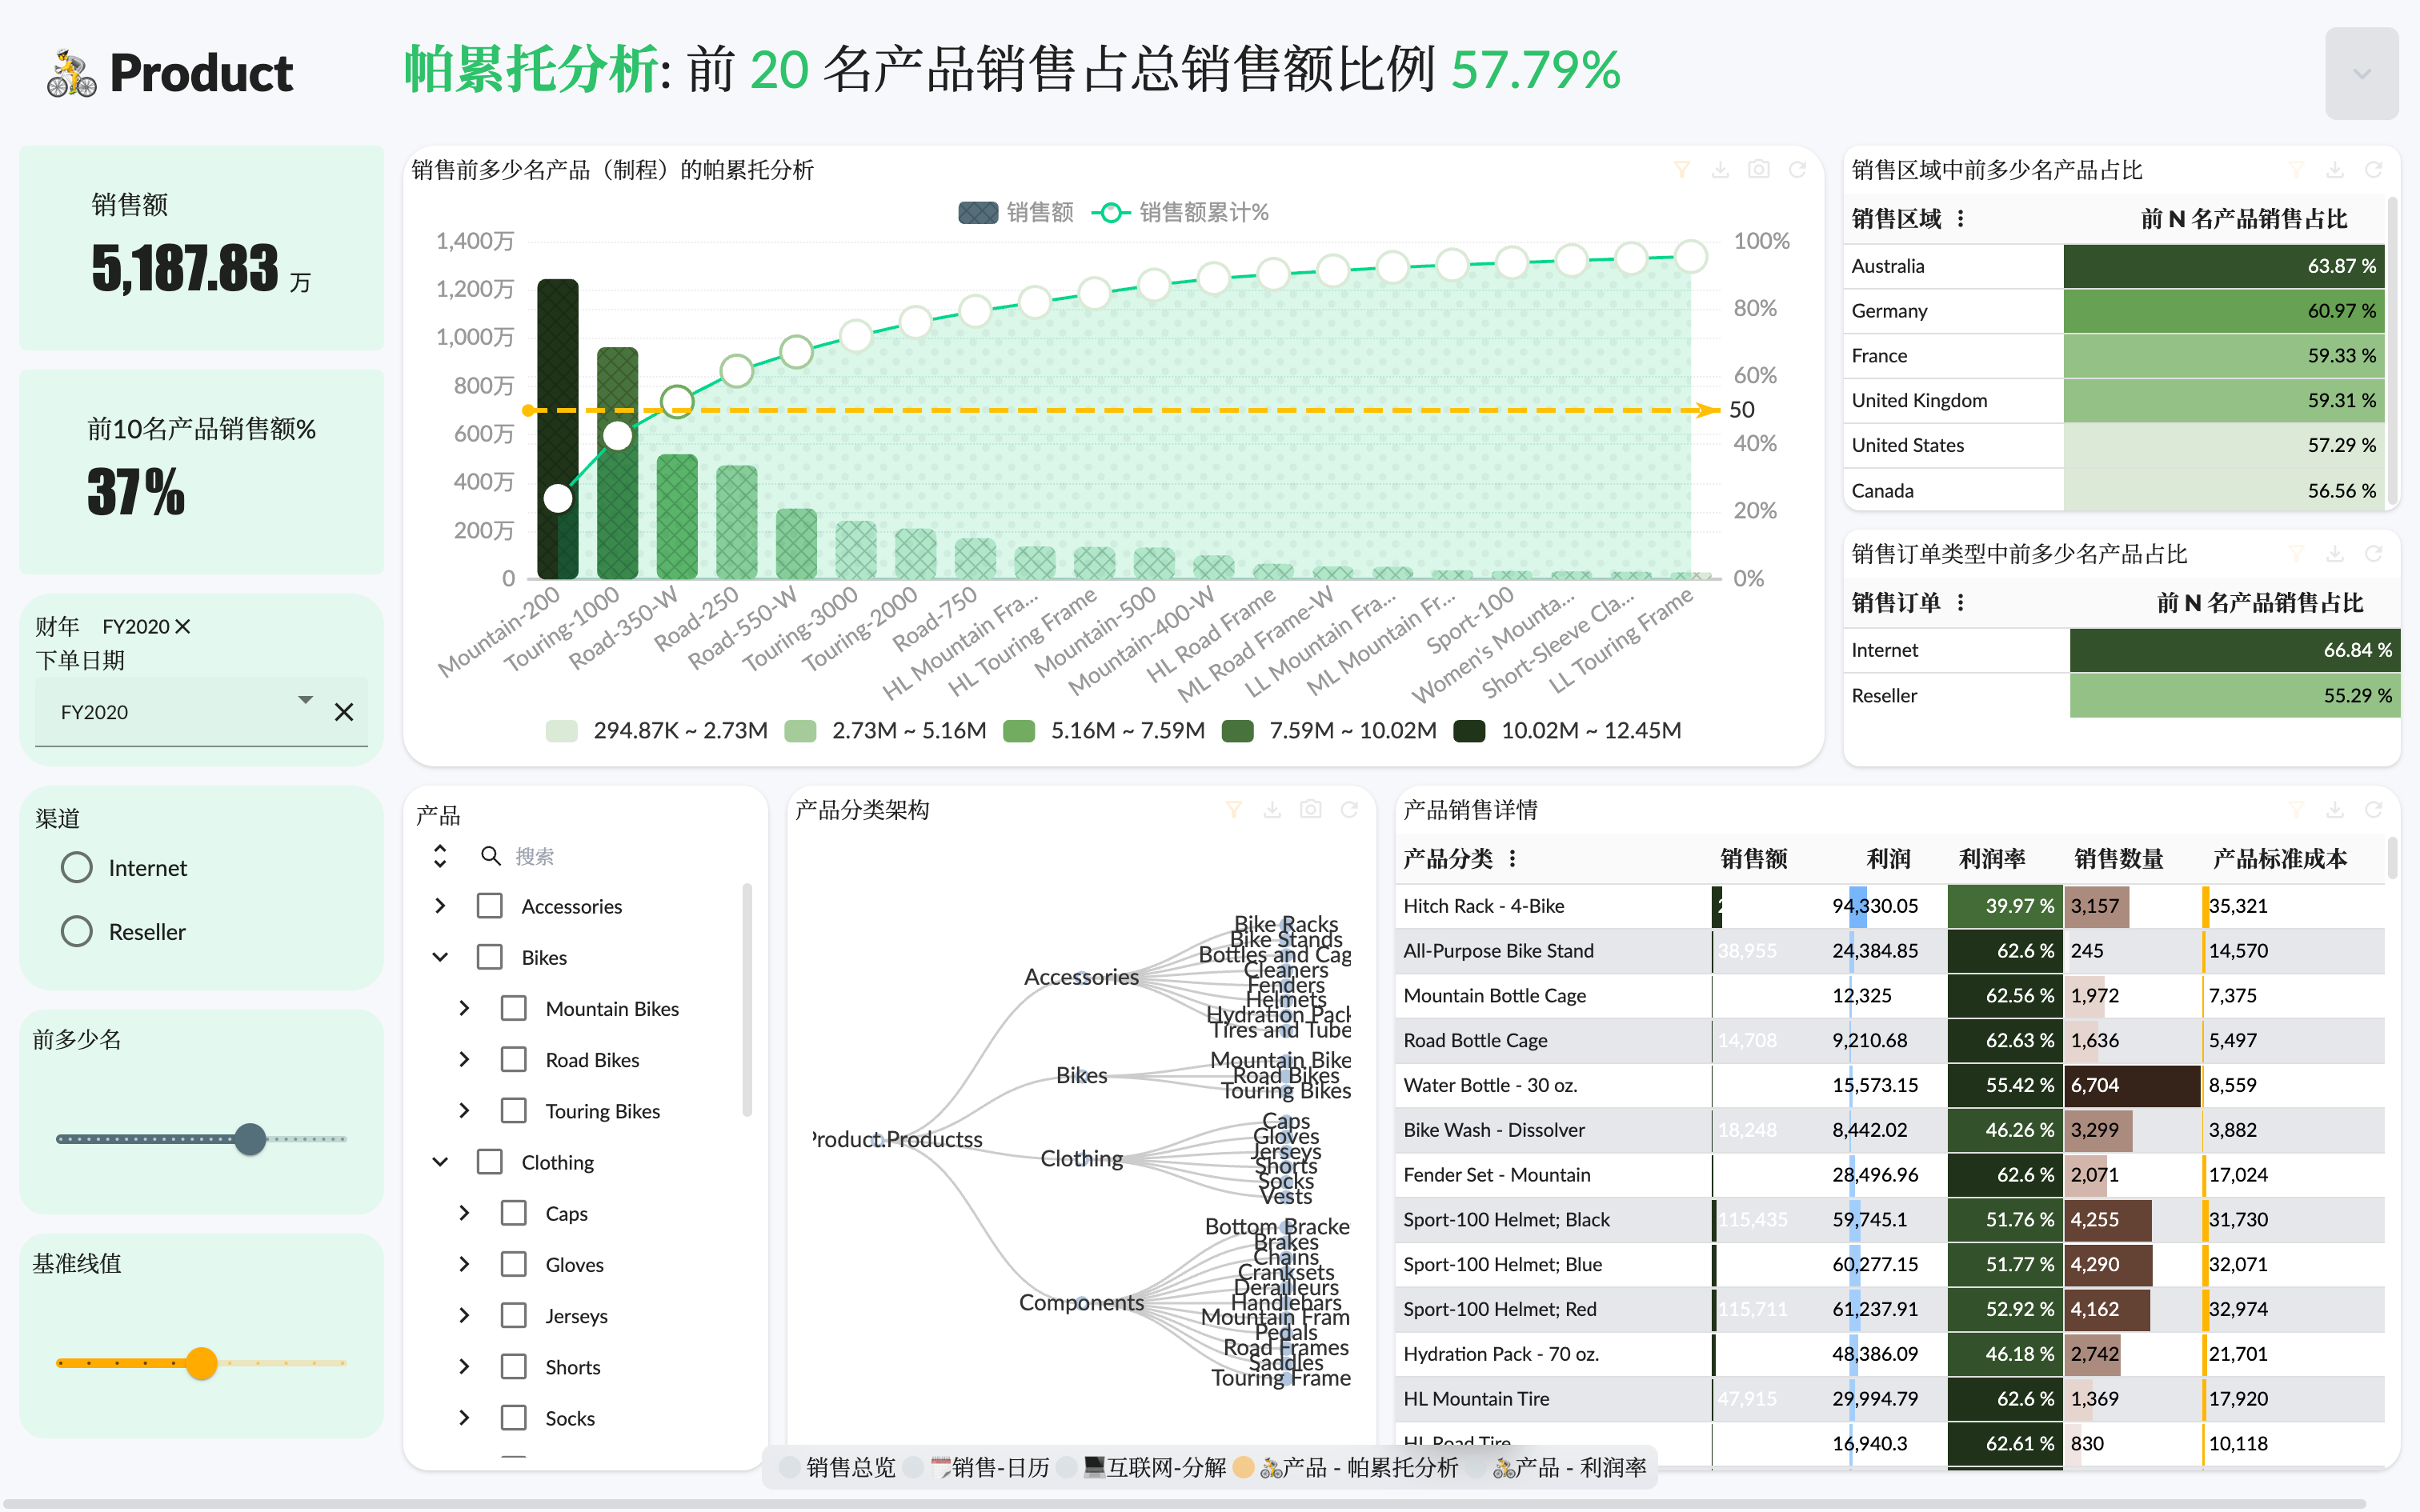Expand the Accessories category tree item
Viewport: 2420px width, 1512px height.
pos(439,906)
